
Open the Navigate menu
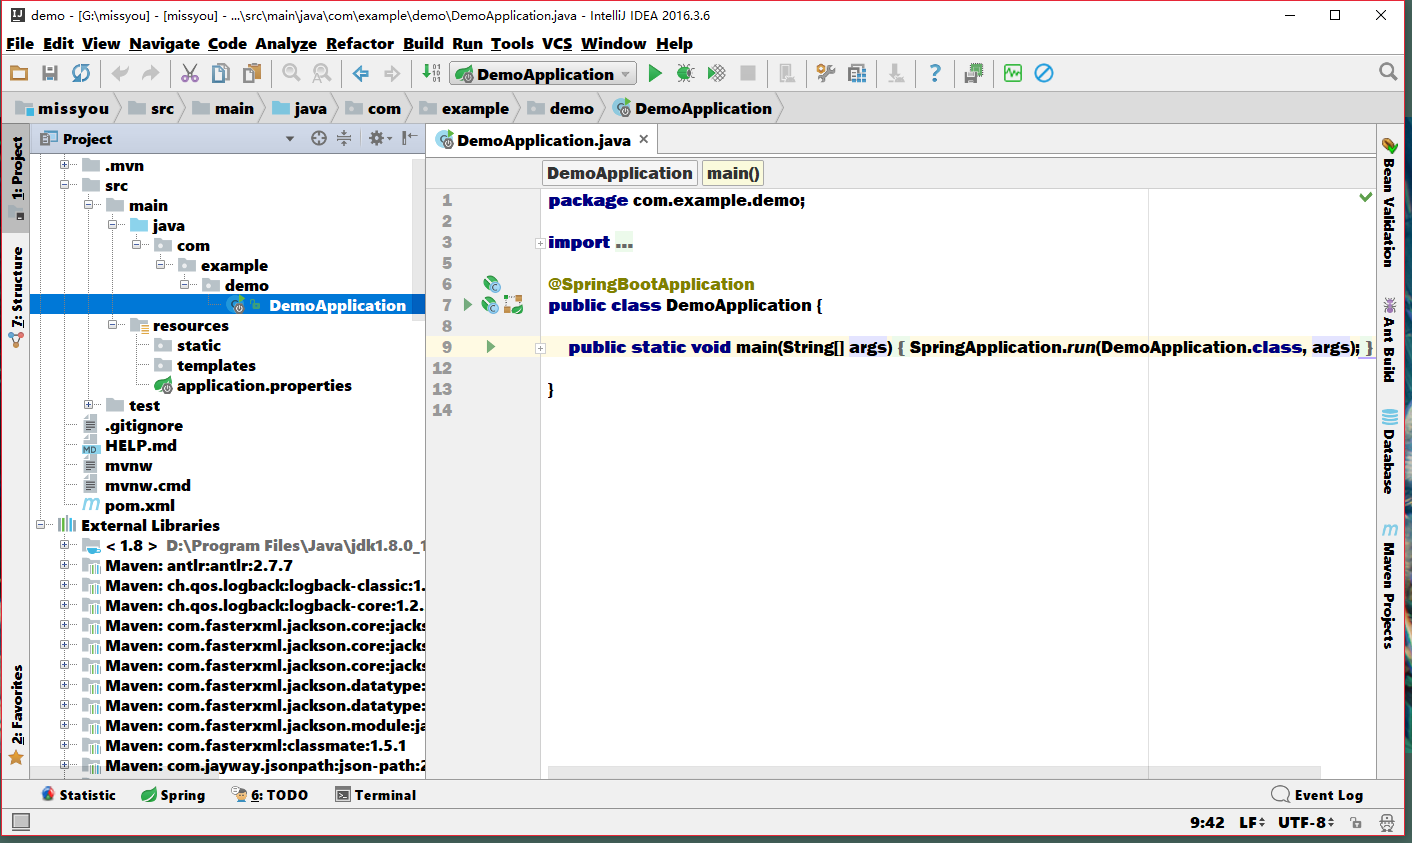pyautogui.click(x=164, y=43)
